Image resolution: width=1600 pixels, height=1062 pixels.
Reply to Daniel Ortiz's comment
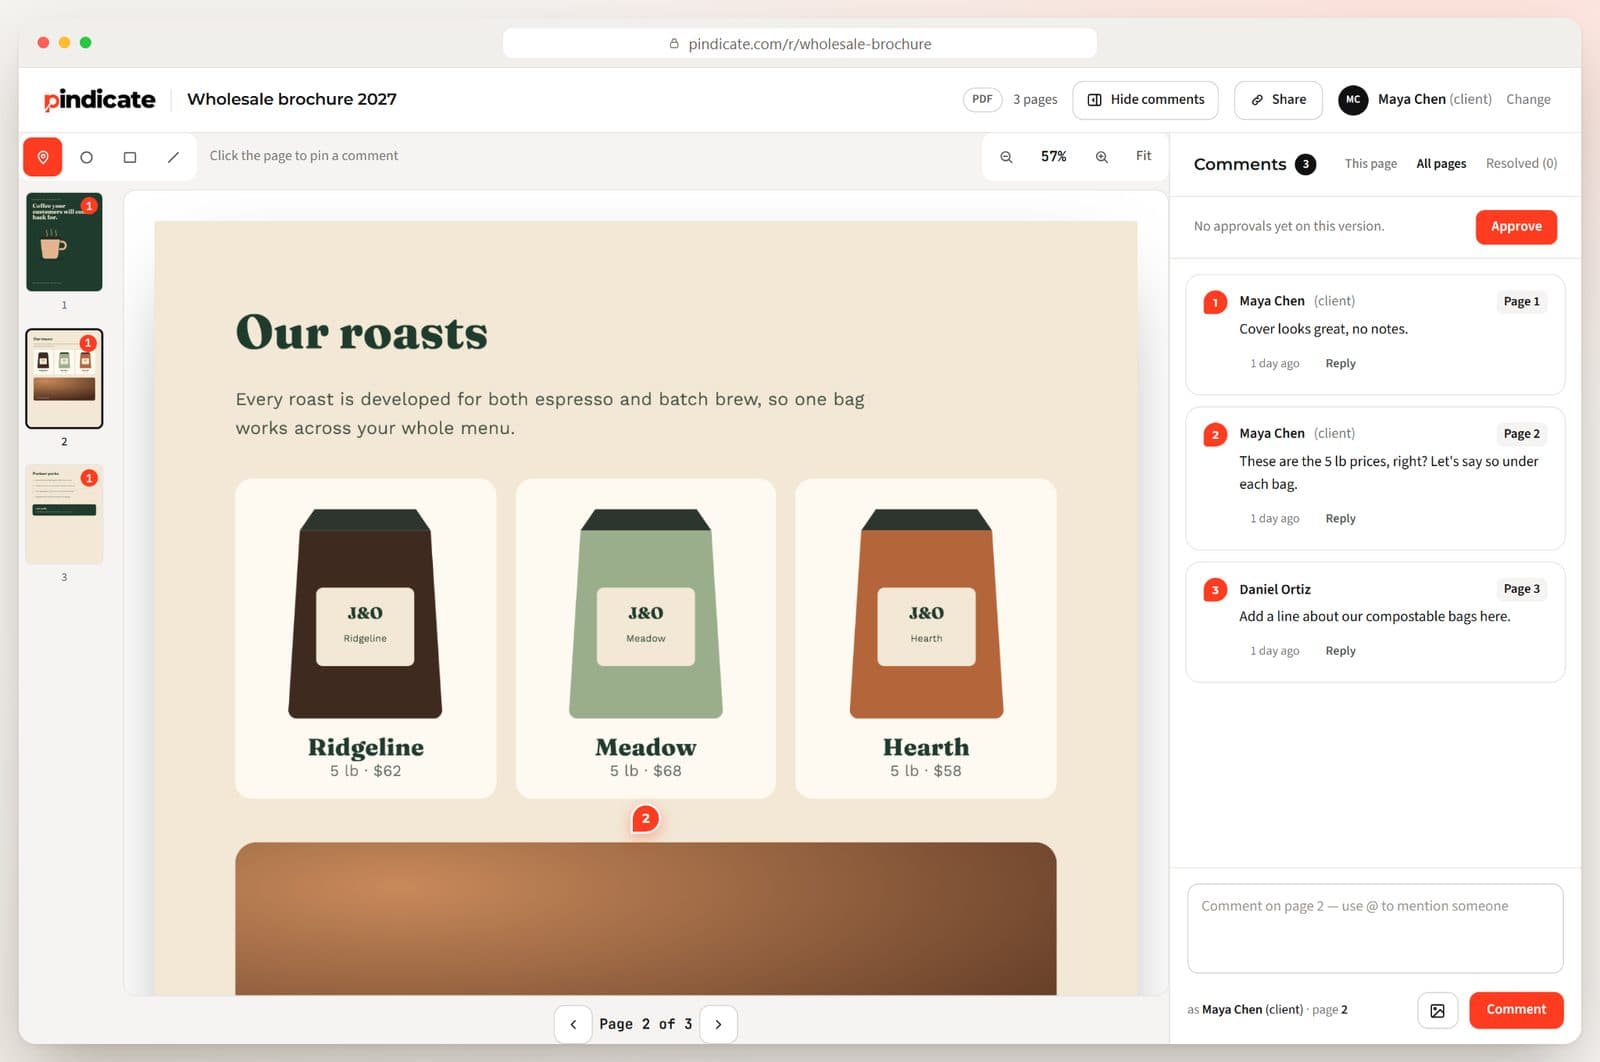click(1340, 651)
